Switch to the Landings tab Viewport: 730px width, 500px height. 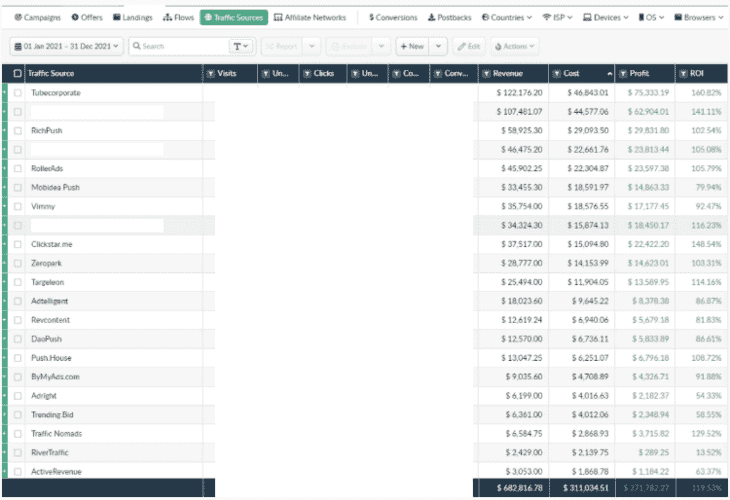tap(133, 17)
